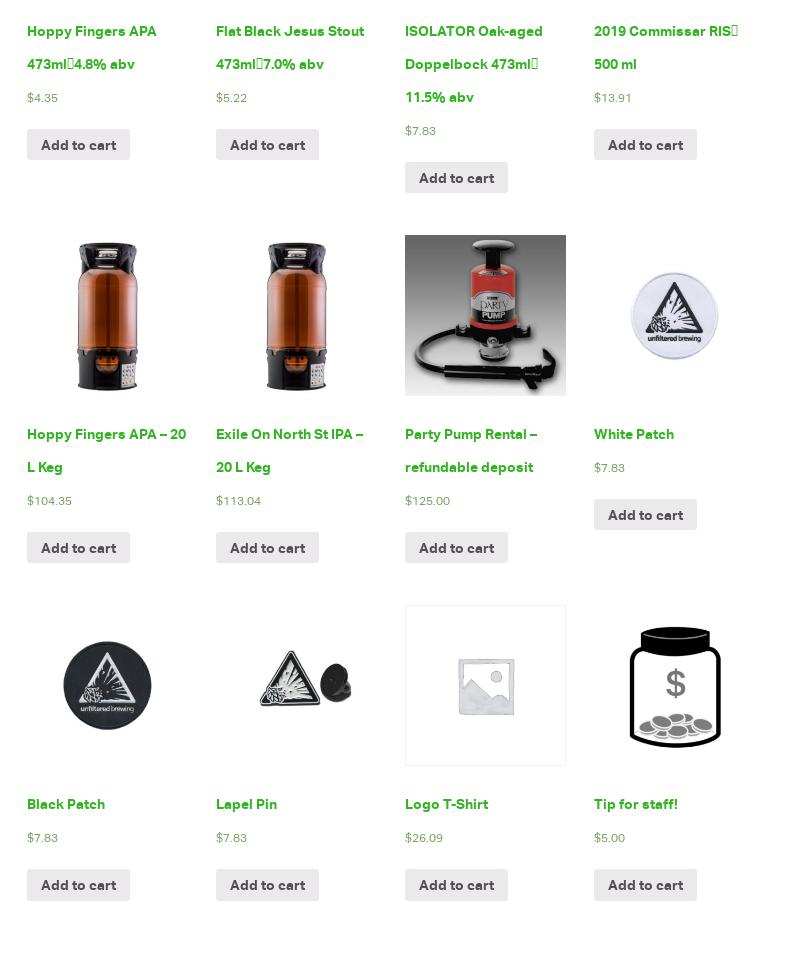Add ISOLATOR Doppelbock to cart
Image resolution: width=785 pixels, height=956 pixels.
tap(456, 178)
